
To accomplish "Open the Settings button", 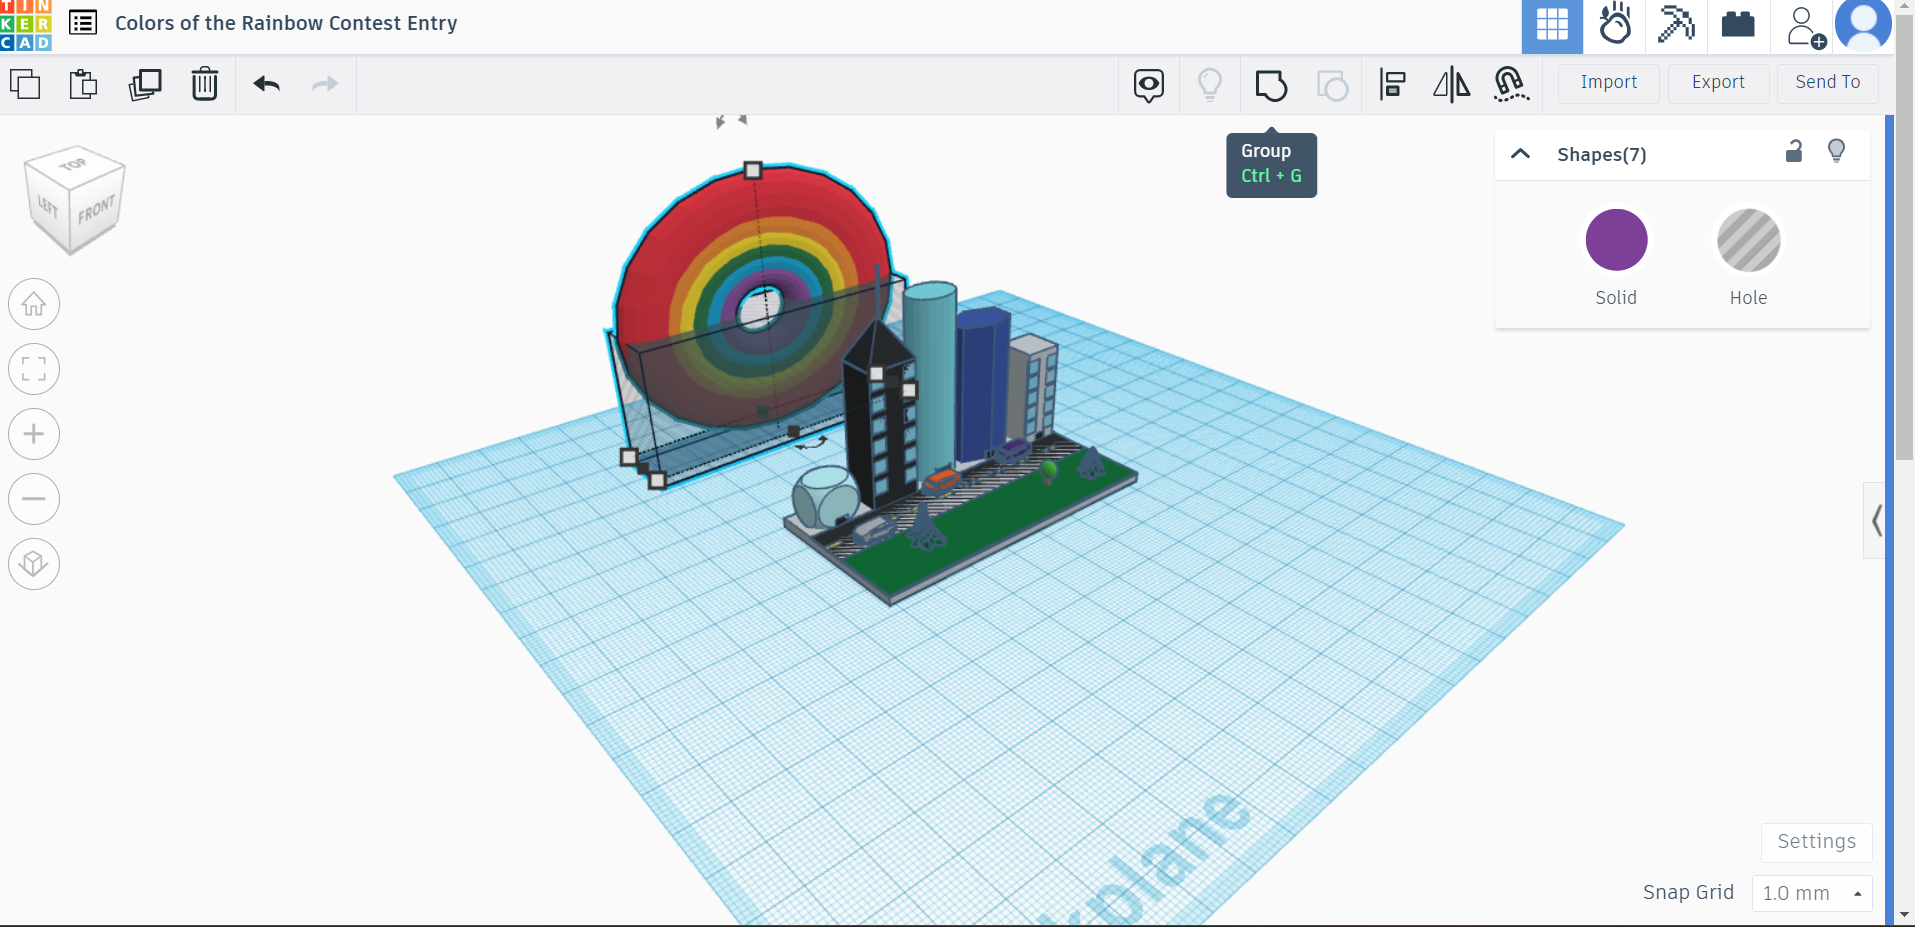I will (x=1815, y=842).
